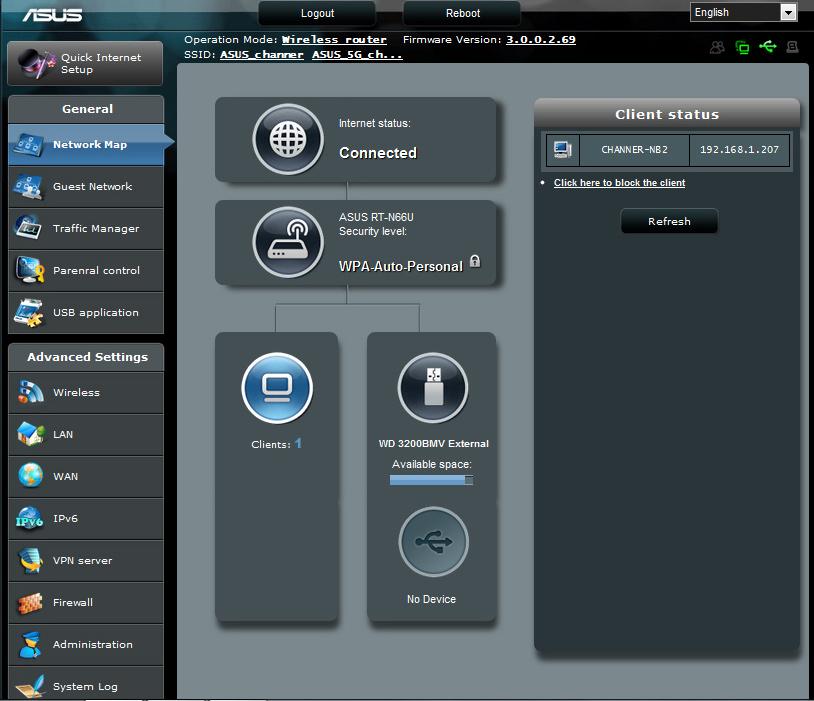Click the IPv6 sidebar icon
Image resolution: width=814 pixels, height=701 pixels.
(29, 518)
